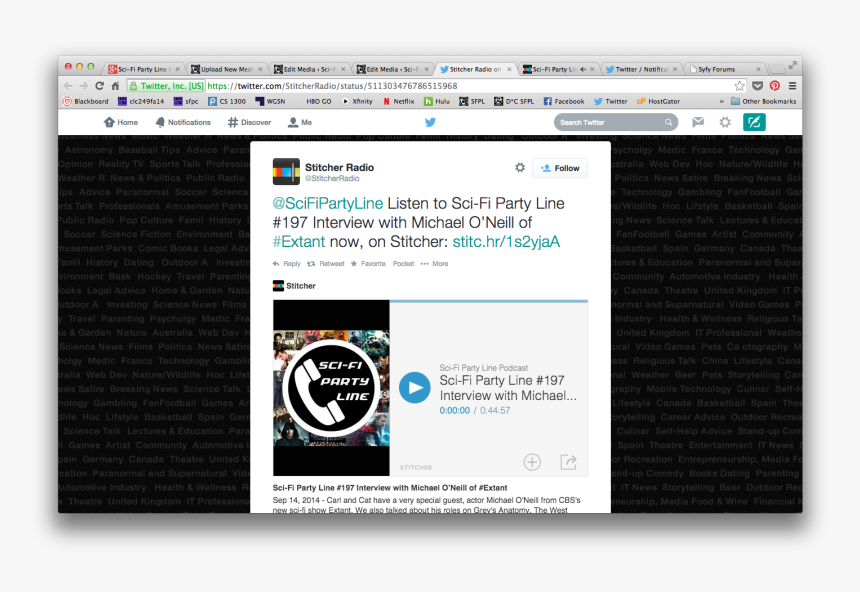The image size is (860, 592).
Task: Click the Stitcher Radio profile avatar
Action: 286,172
